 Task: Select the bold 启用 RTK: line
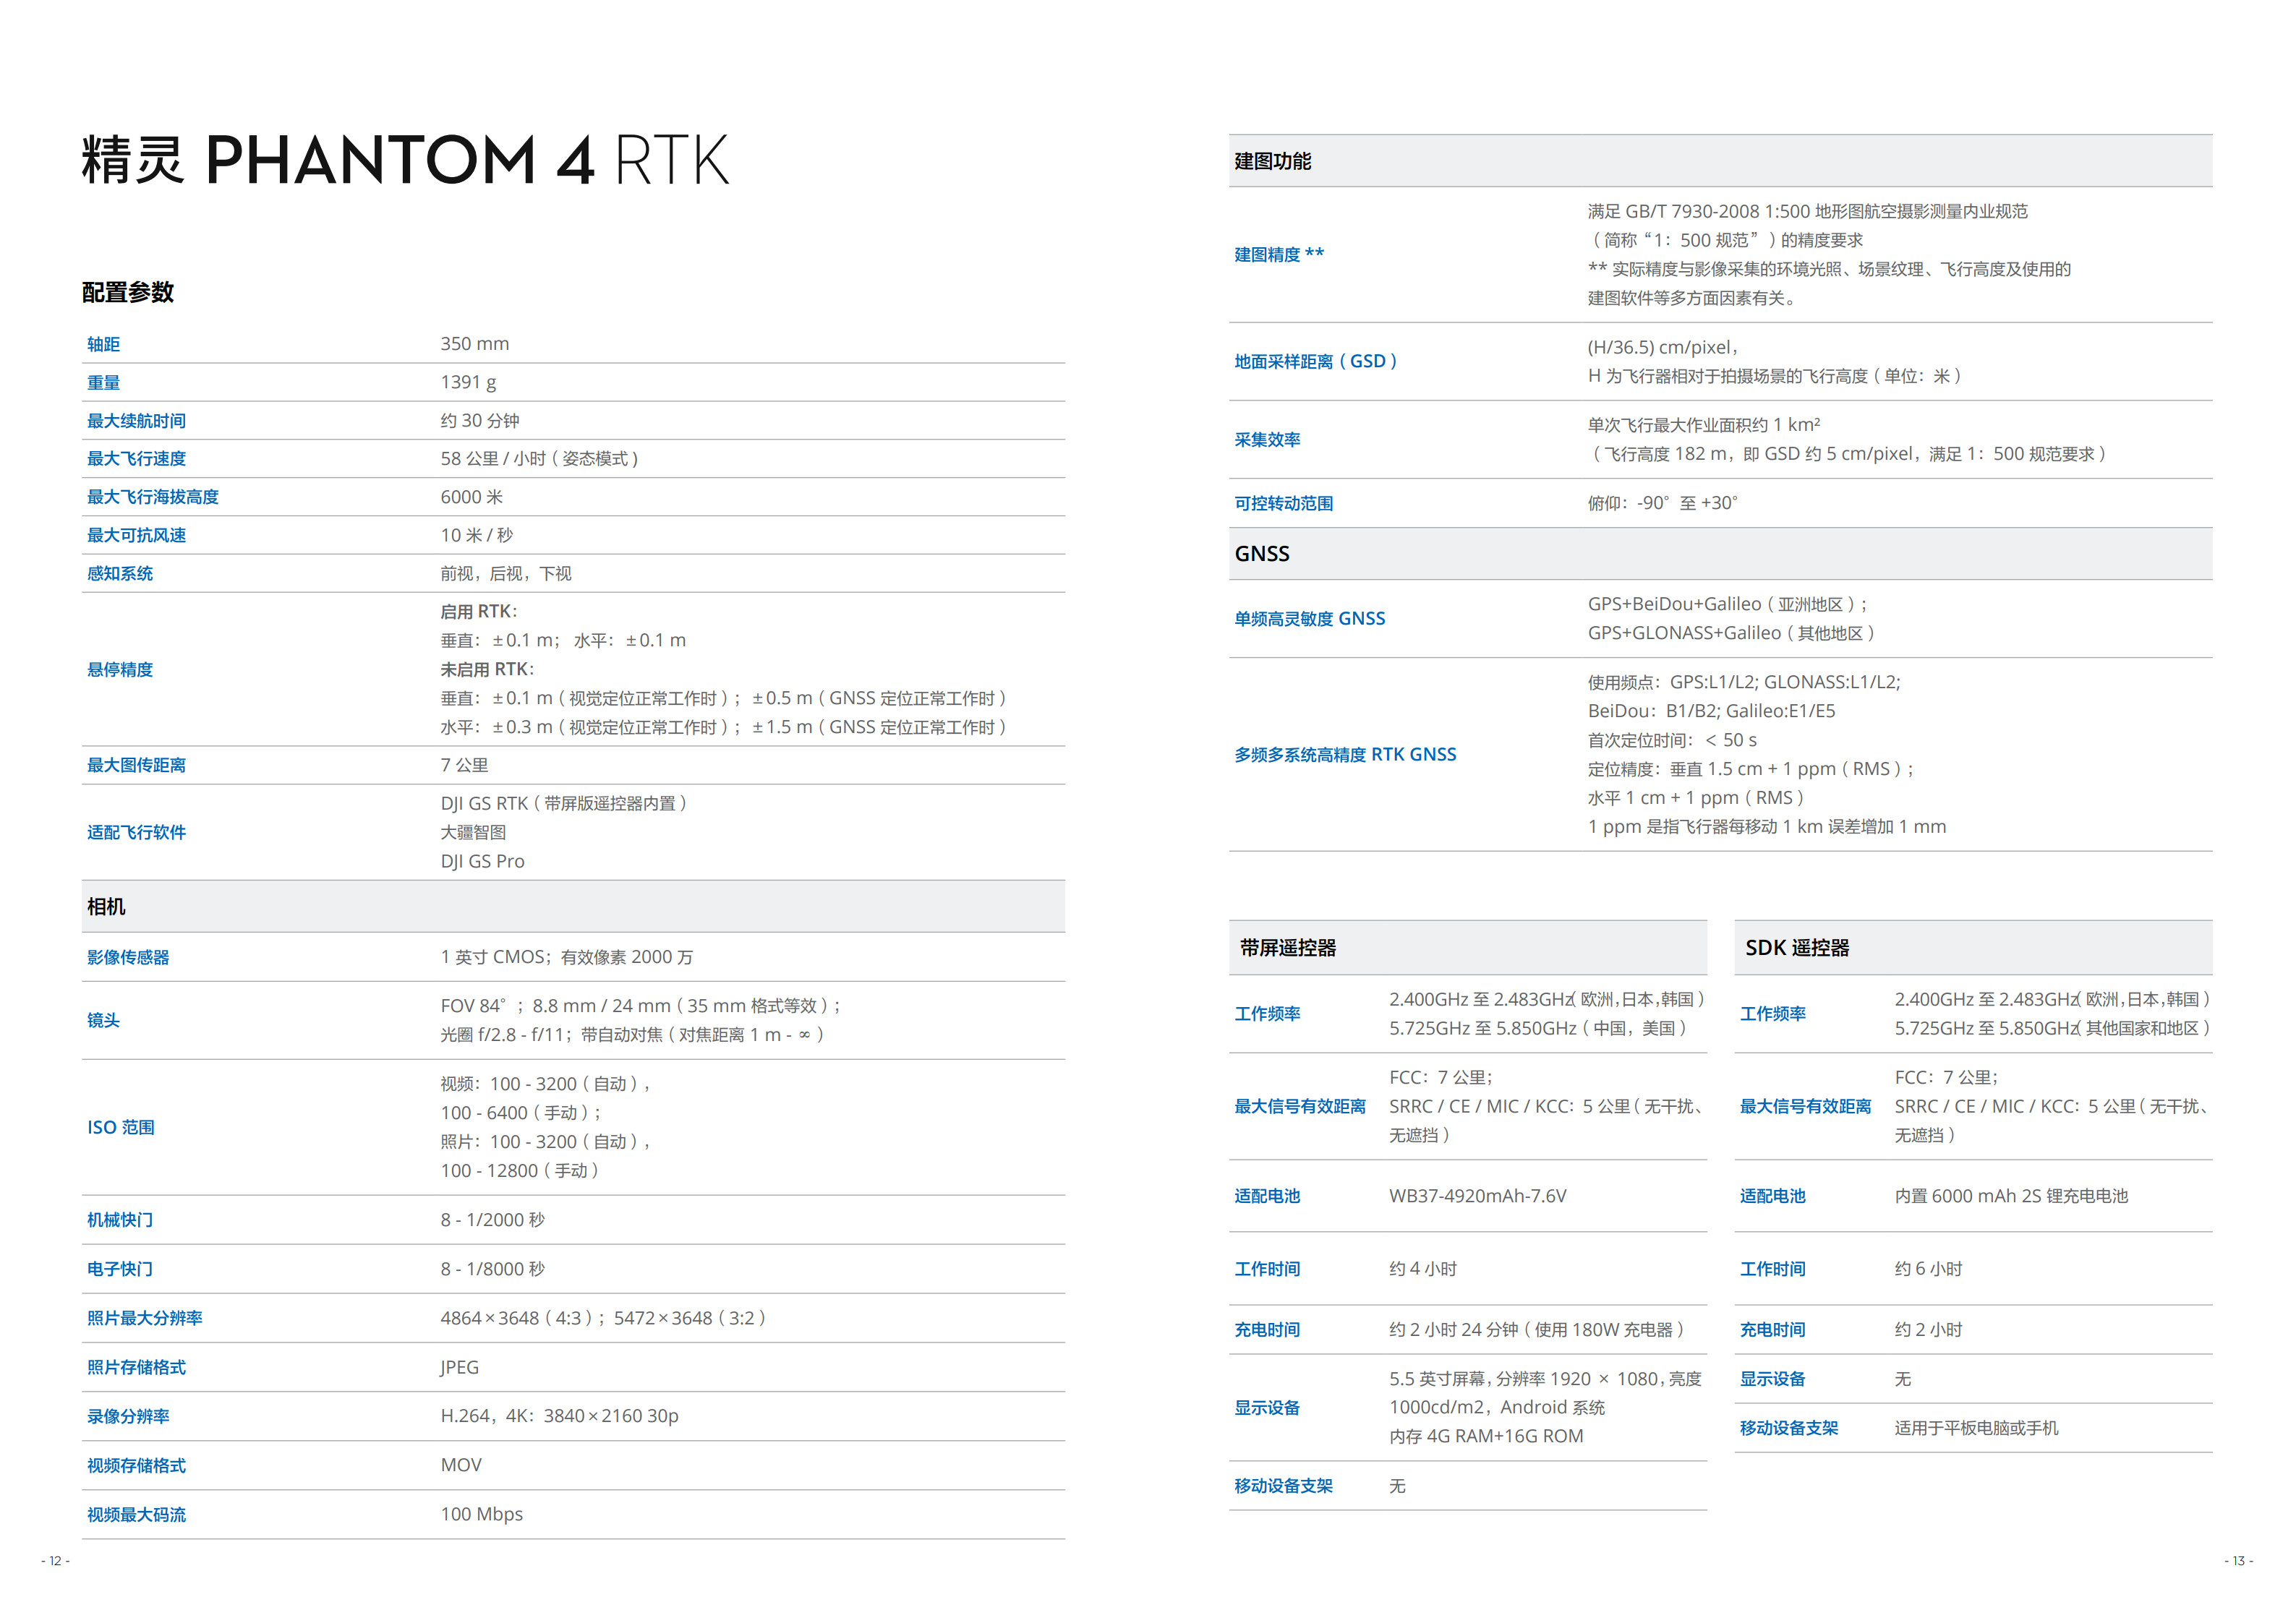479,612
